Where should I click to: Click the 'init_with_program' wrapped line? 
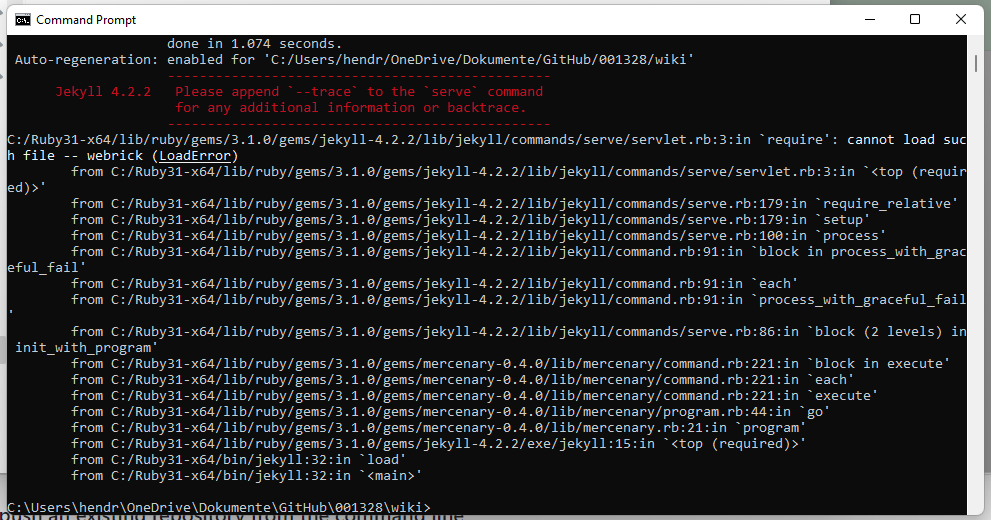click(86, 348)
